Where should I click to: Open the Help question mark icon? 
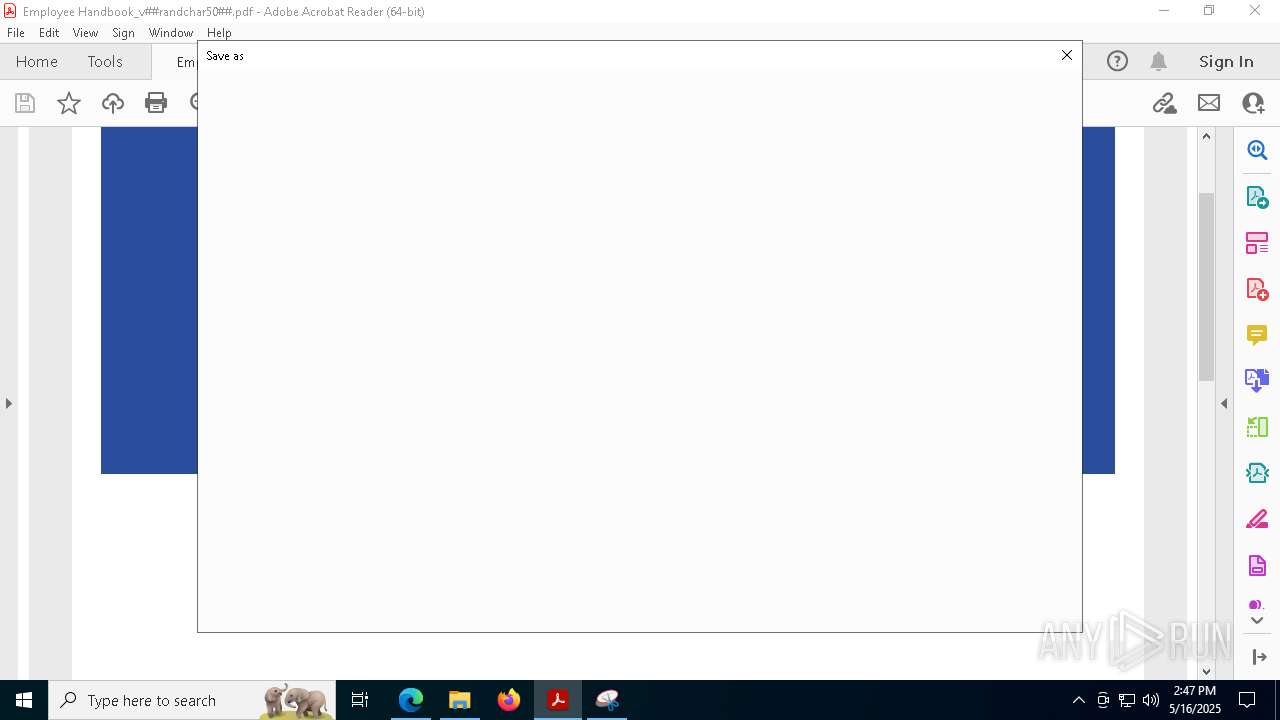1117,61
